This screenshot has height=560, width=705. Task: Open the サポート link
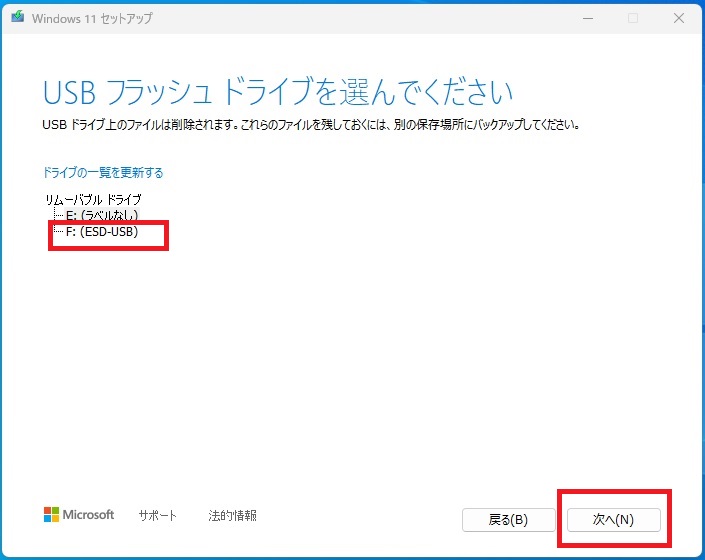(x=157, y=515)
